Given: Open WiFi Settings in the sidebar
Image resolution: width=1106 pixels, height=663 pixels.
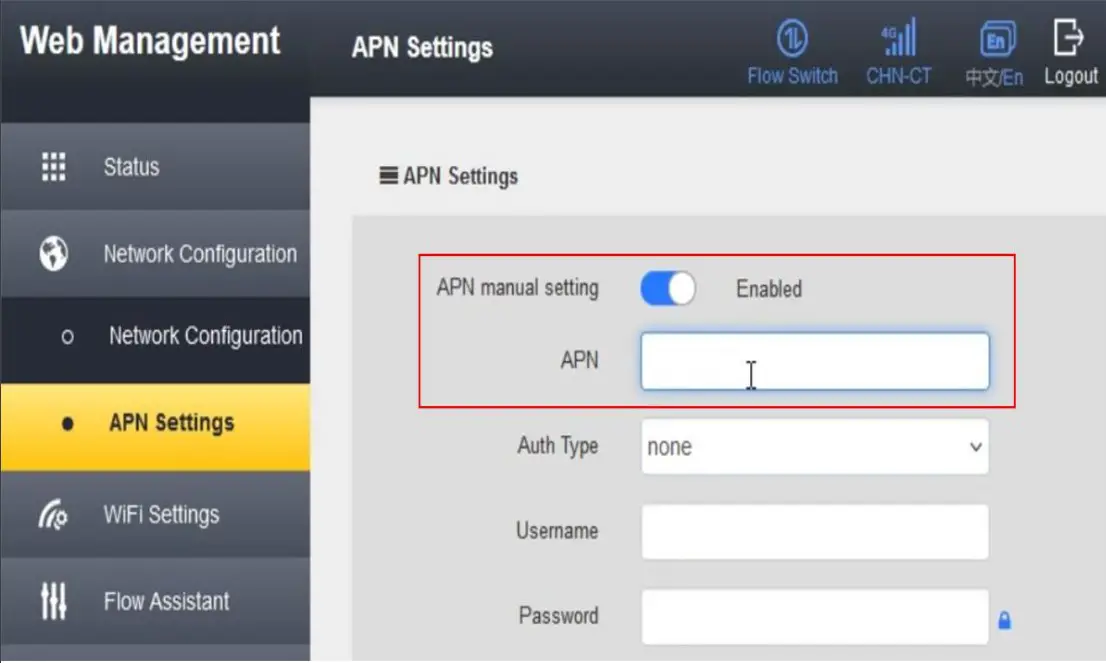Looking at the screenshot, I should (x=155, y=515).
